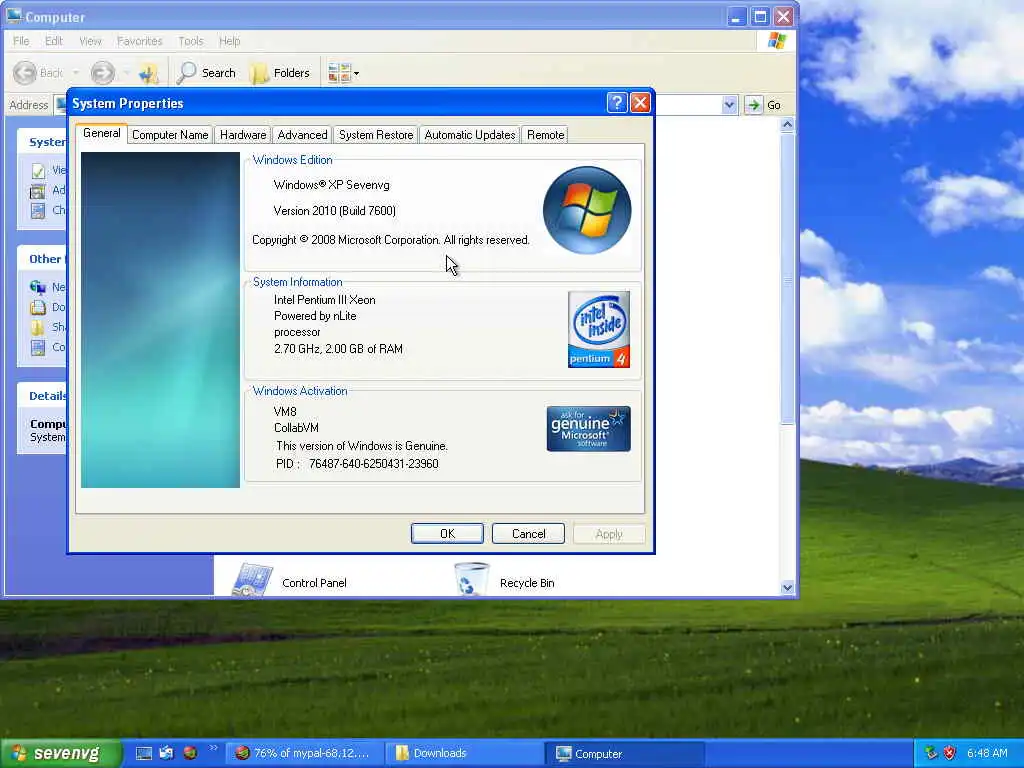This screenshot has height=768, width=1024.
Task: Click the Windows logo orb in Windows Edition
Action: pos(587,210)
